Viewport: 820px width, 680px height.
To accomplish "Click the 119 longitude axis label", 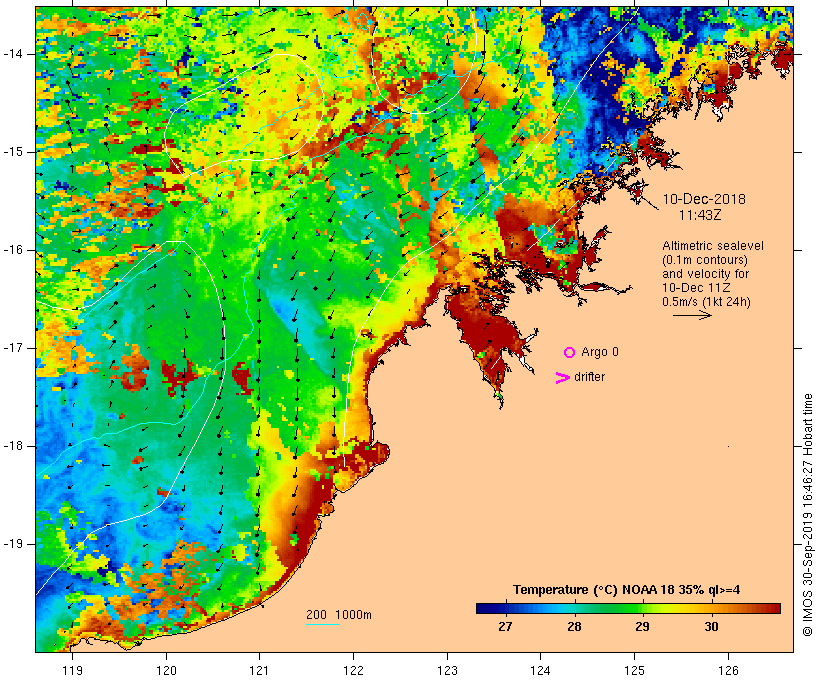I will pyautogui.click(x=72, y=671).
